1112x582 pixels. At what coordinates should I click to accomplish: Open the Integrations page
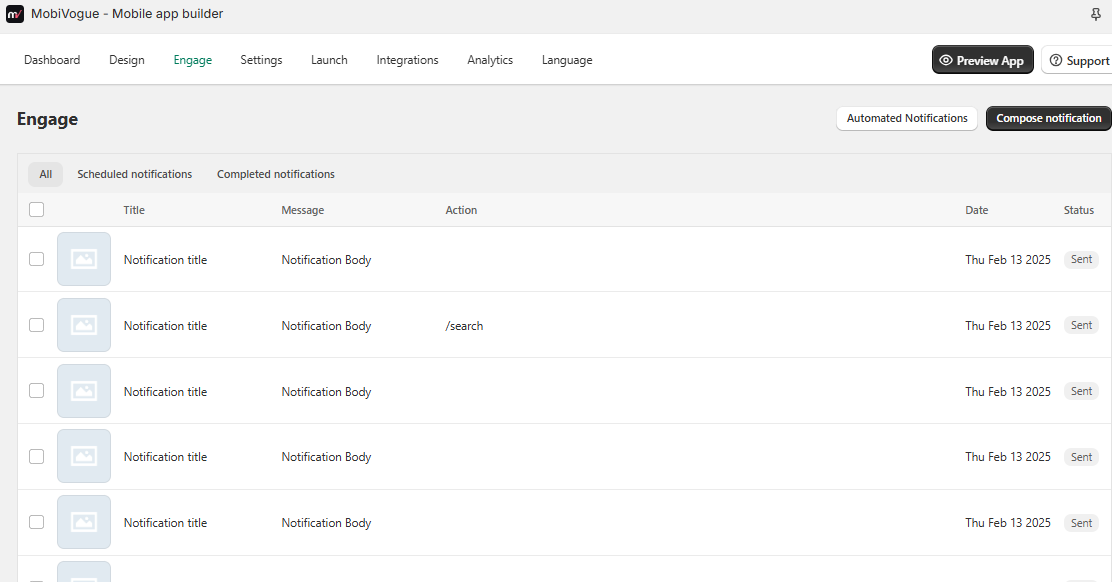click(x=407, y=60)
